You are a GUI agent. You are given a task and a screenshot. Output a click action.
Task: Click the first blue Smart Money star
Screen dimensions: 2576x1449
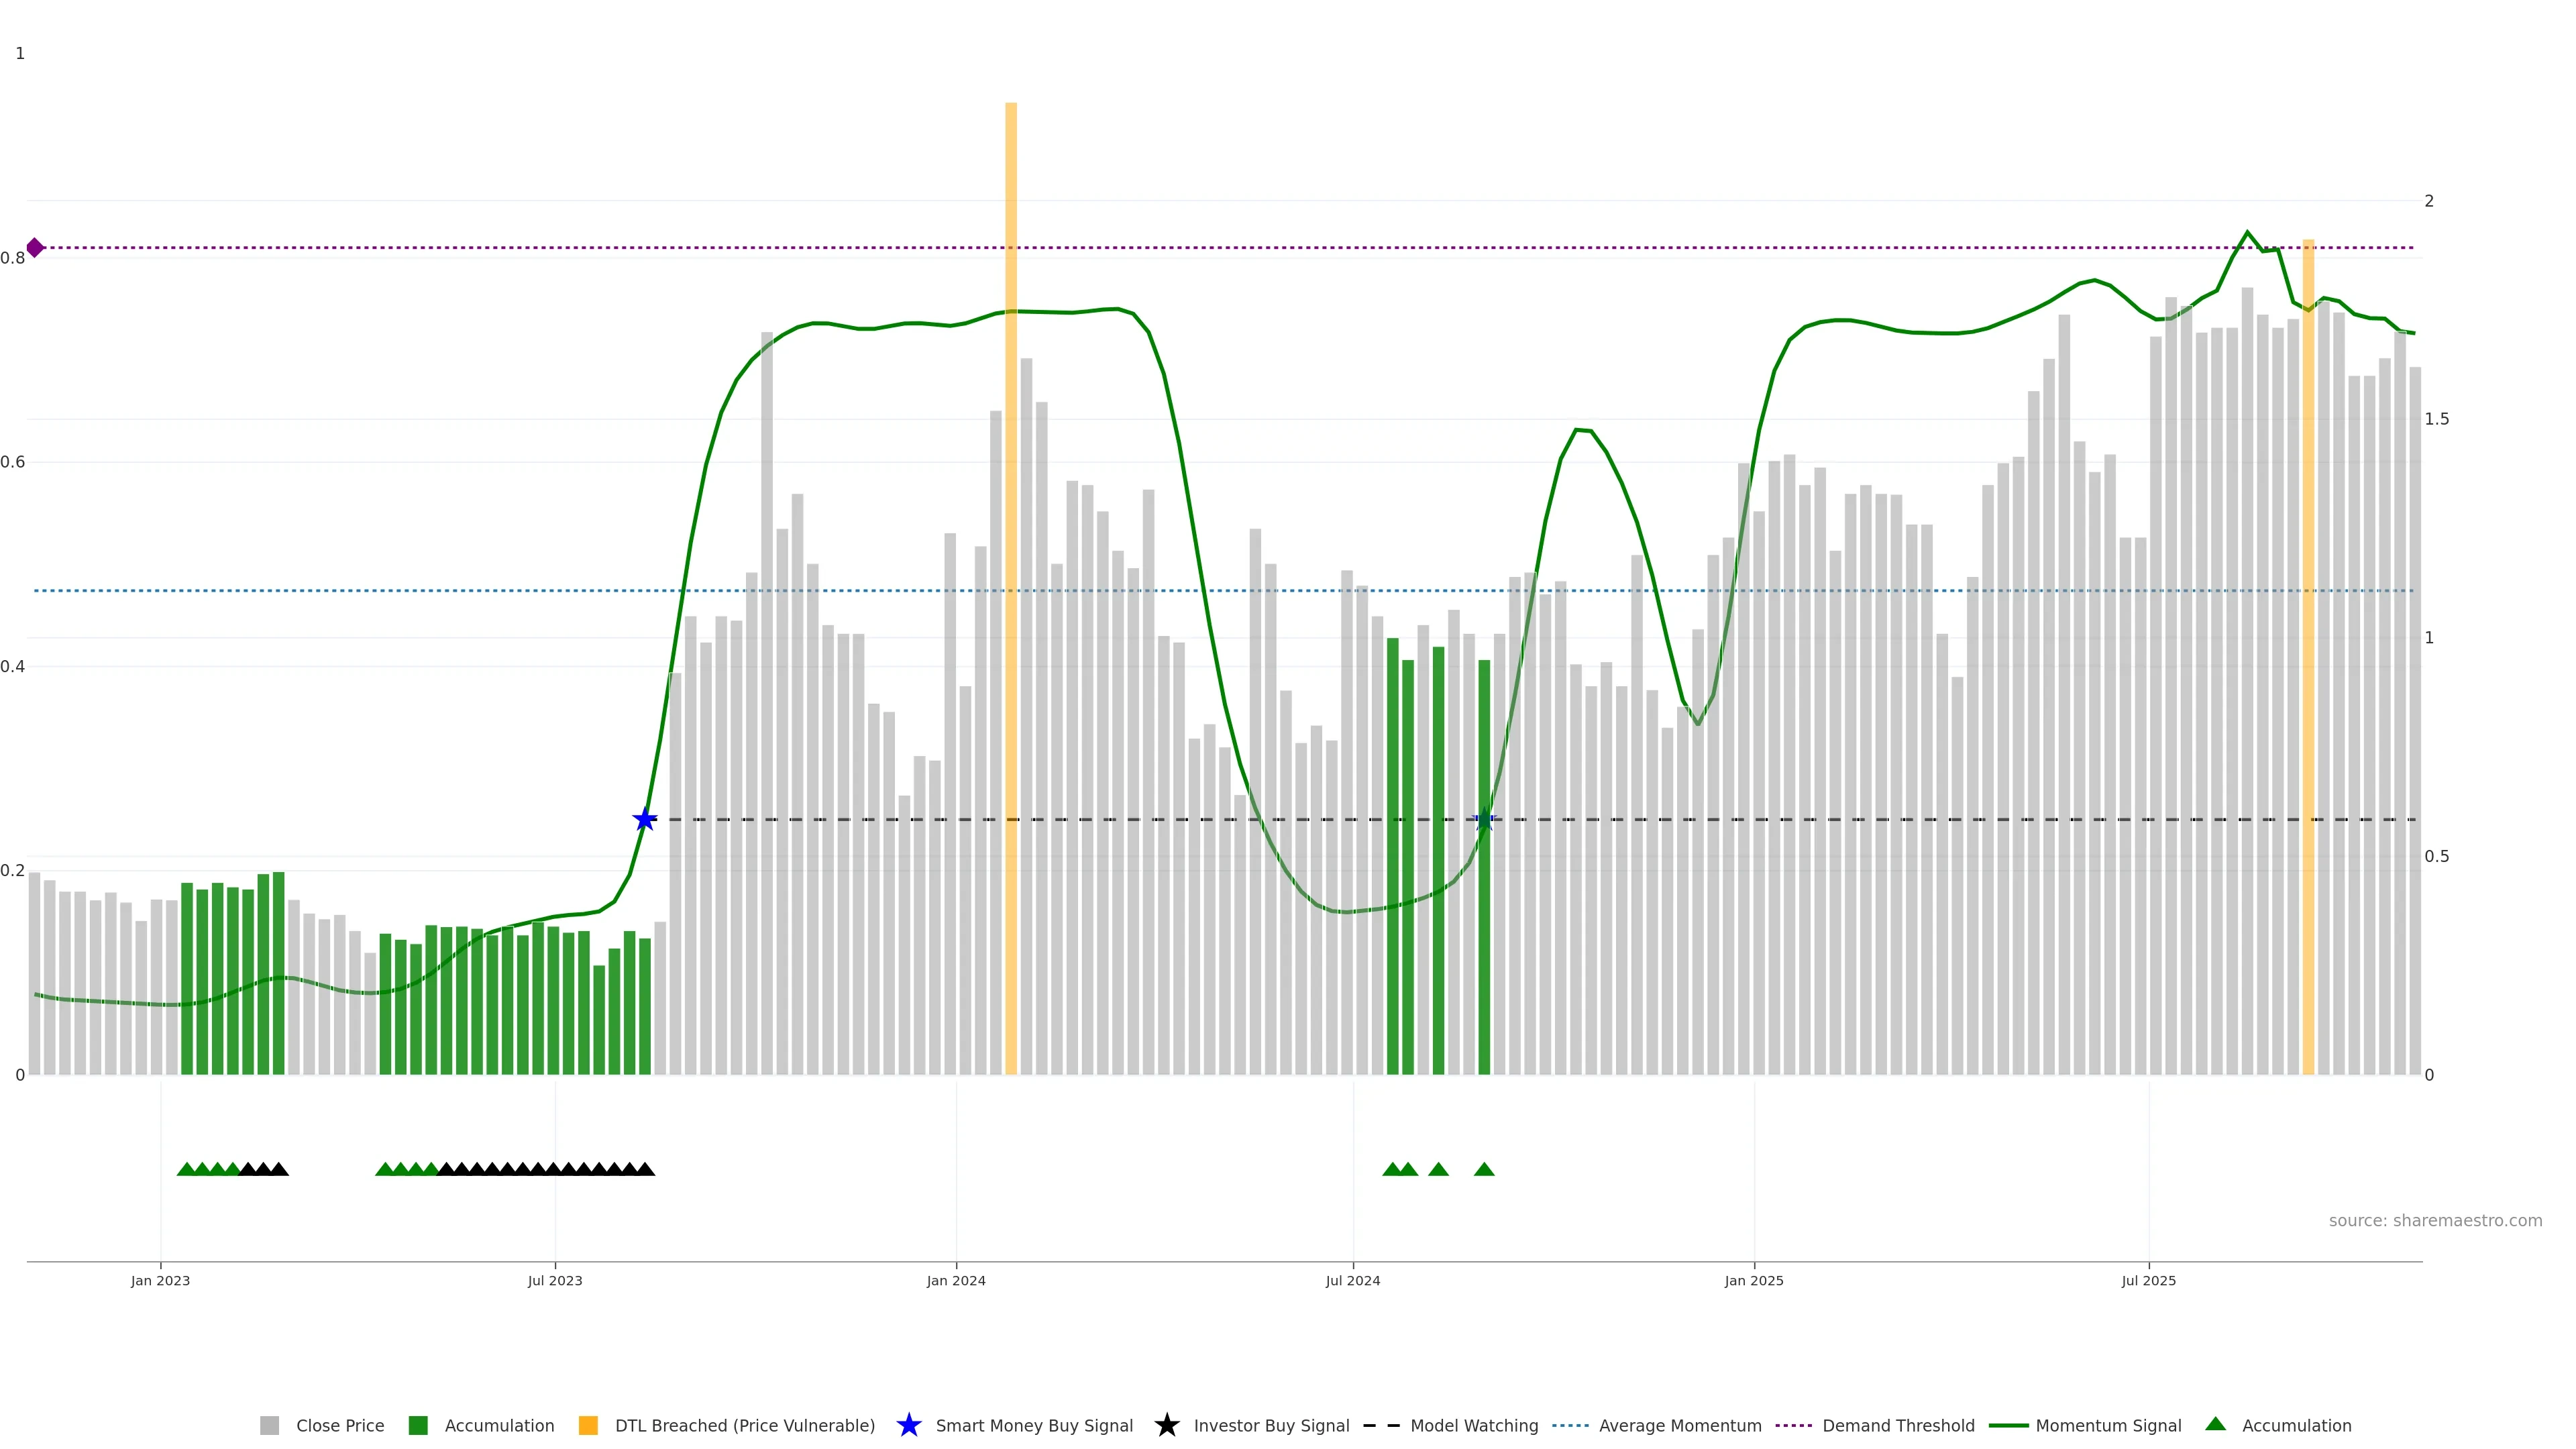645,820
